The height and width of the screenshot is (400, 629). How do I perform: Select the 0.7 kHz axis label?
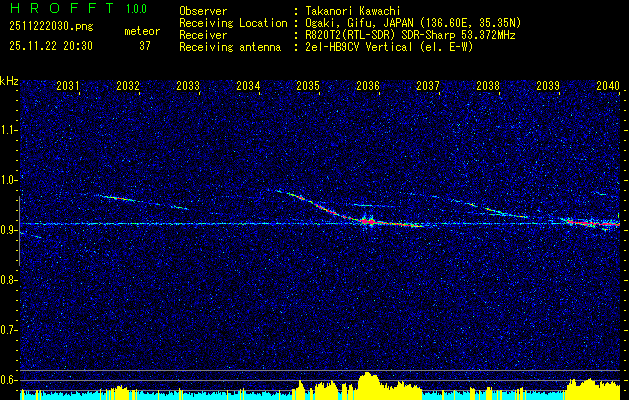(x=8, y=331)
